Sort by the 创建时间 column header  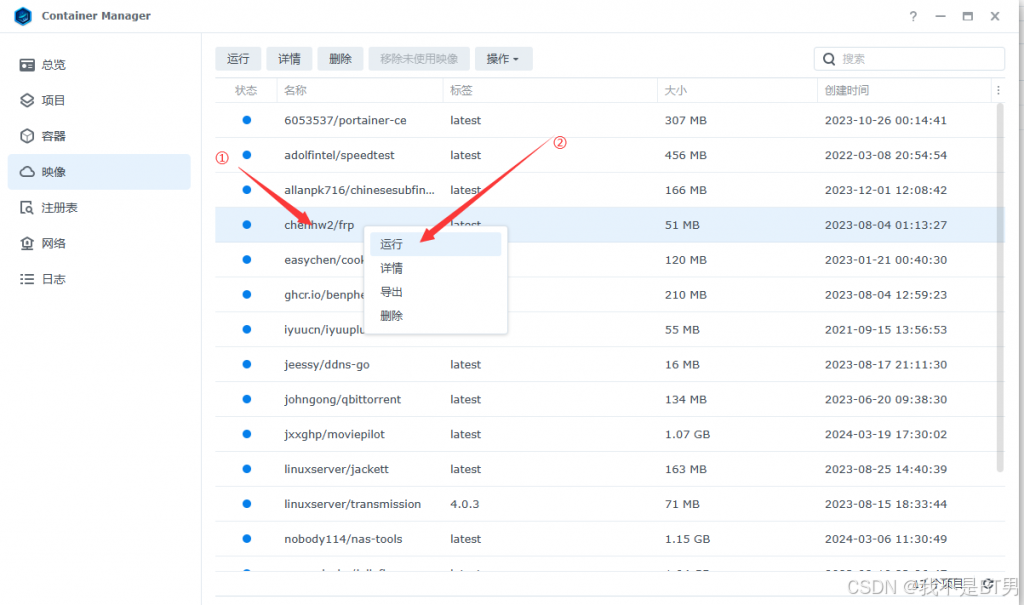[904, 90]
